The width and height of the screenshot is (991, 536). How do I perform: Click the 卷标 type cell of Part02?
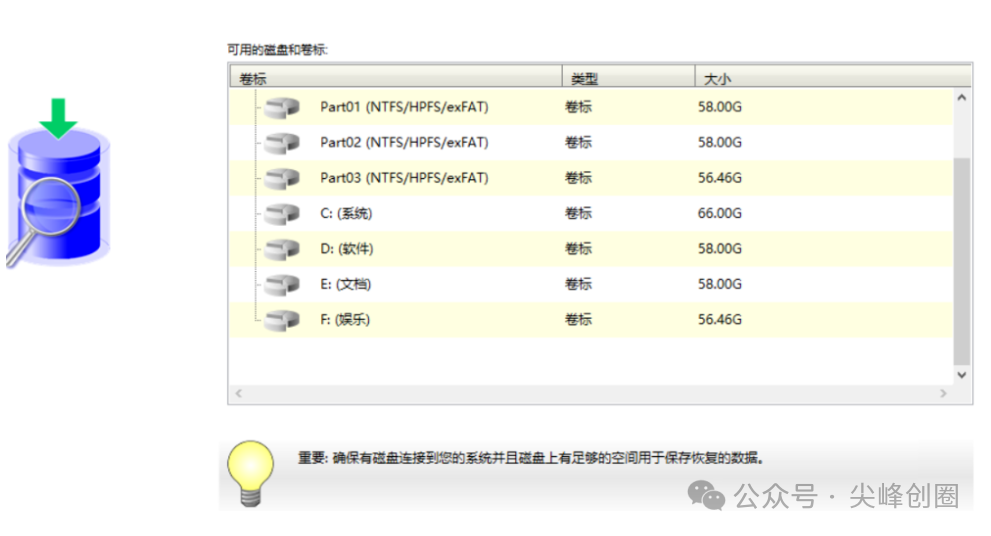(578, 143)
